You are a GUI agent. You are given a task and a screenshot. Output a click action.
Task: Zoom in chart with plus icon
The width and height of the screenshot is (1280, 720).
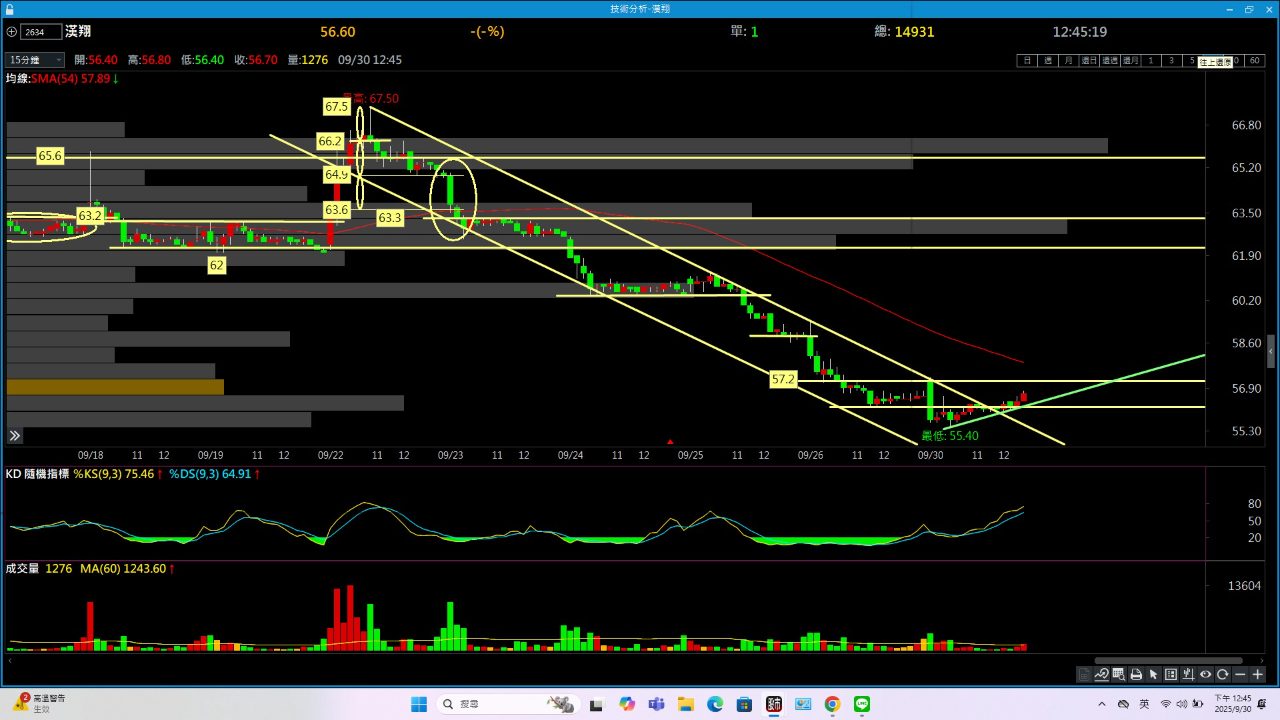pyautogui.click(x=1257, y=675)
